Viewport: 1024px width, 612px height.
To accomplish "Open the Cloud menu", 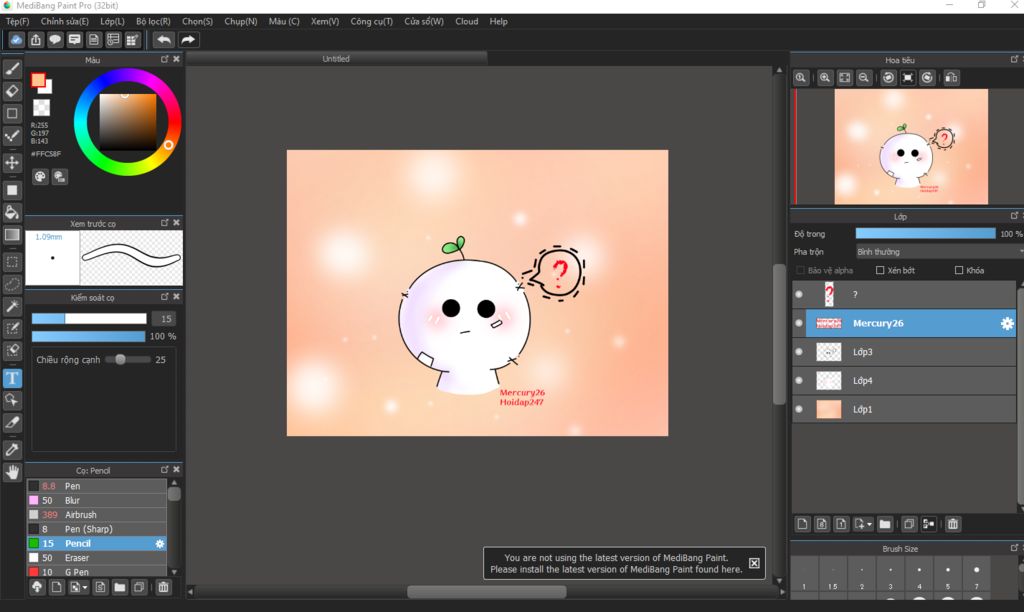I will (467, 22).
